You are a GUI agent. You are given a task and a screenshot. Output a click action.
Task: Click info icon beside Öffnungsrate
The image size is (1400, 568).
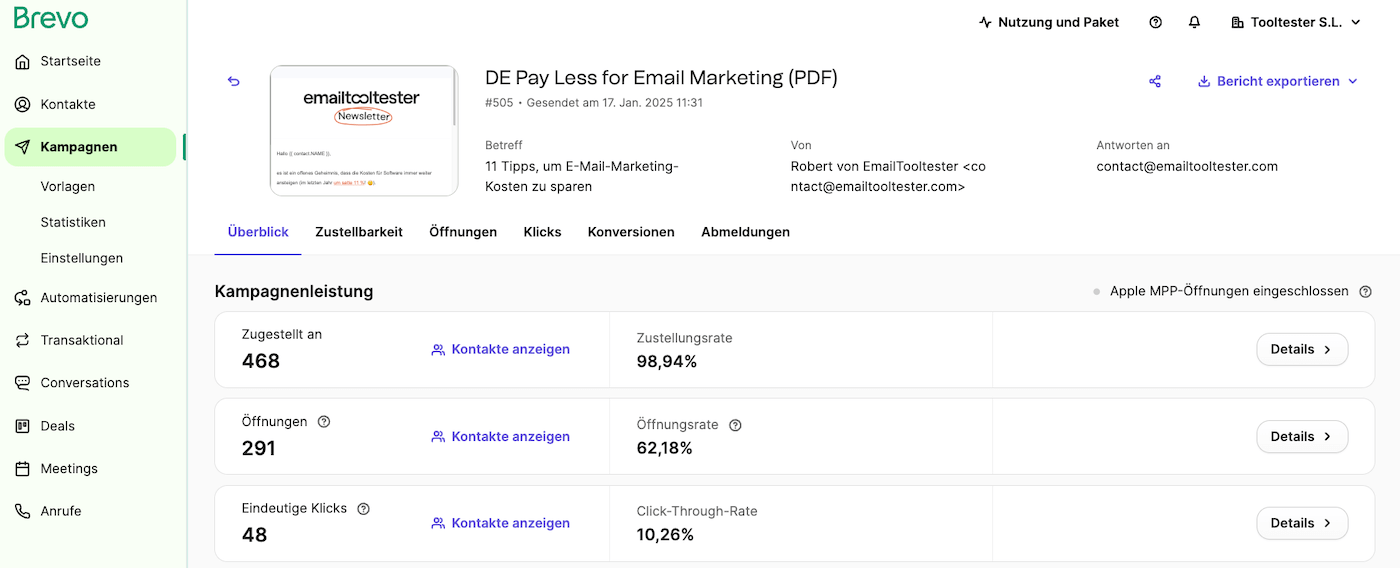coord(735,425)
